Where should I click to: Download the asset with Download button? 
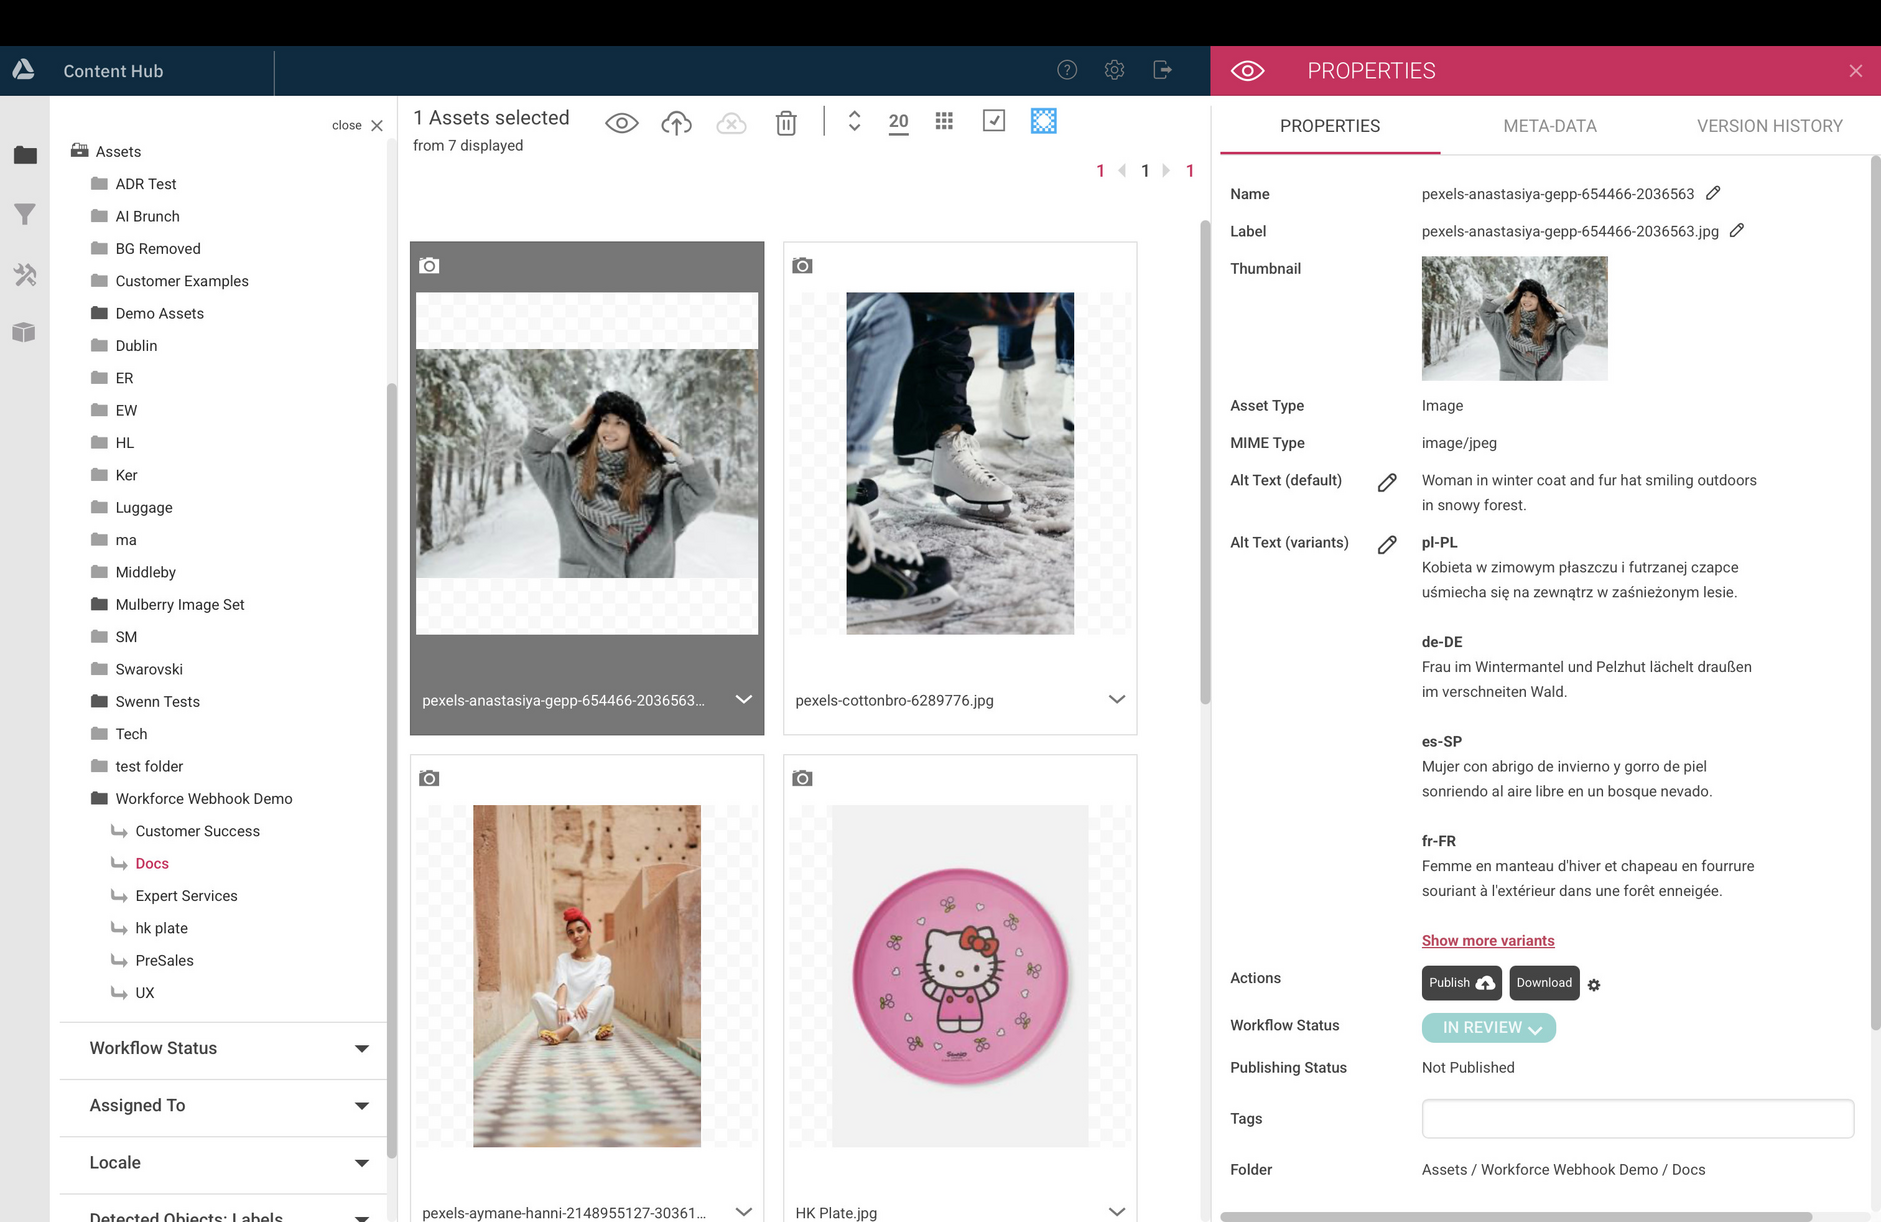click(1543, 983)
